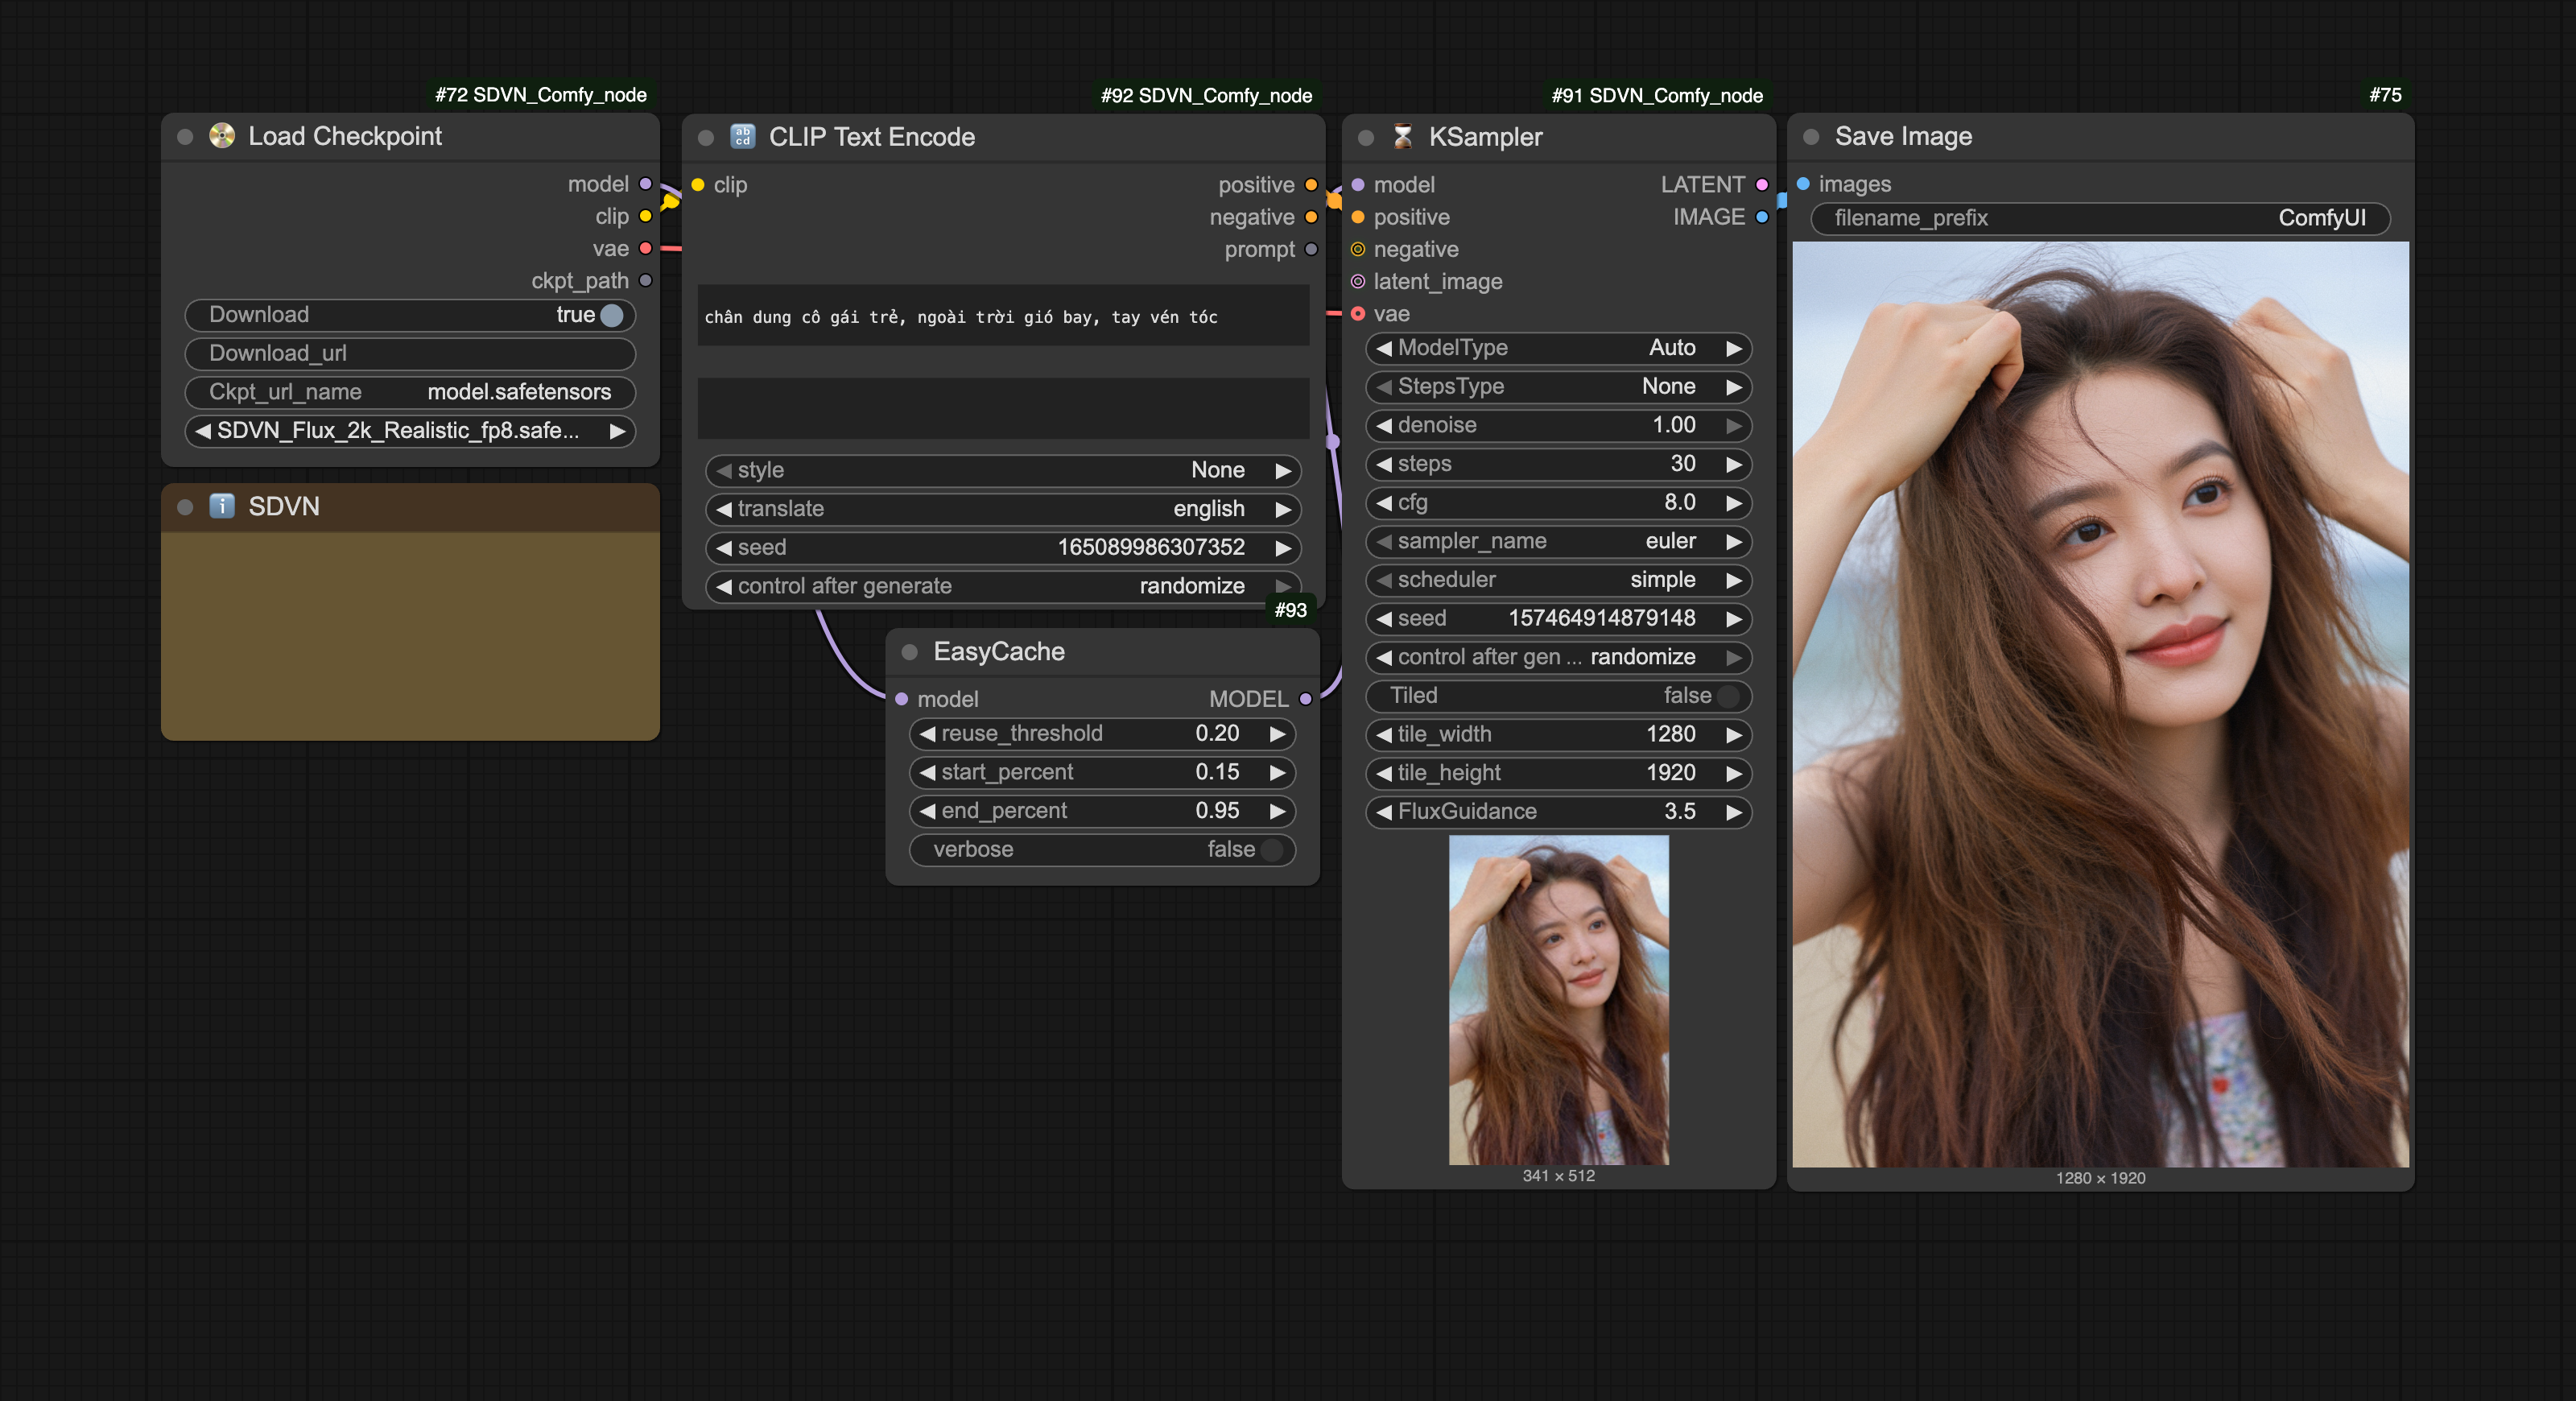Click the KSampler vae input port
Screen dimensions: 2576x1401
coord(1358,314)
